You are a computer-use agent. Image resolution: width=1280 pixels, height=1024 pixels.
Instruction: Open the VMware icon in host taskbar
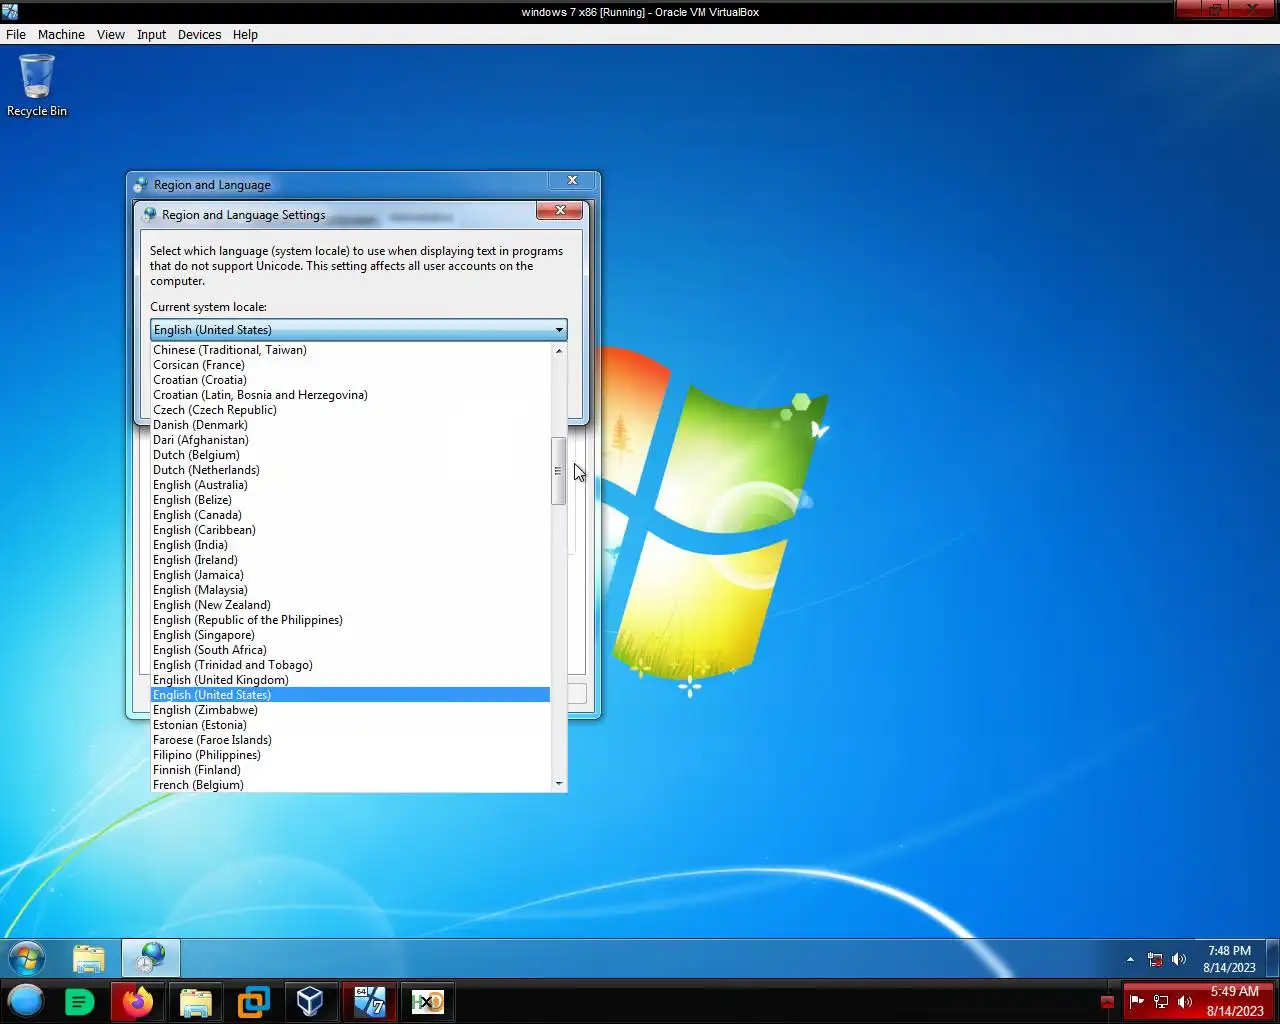[x=253, y=1001]
